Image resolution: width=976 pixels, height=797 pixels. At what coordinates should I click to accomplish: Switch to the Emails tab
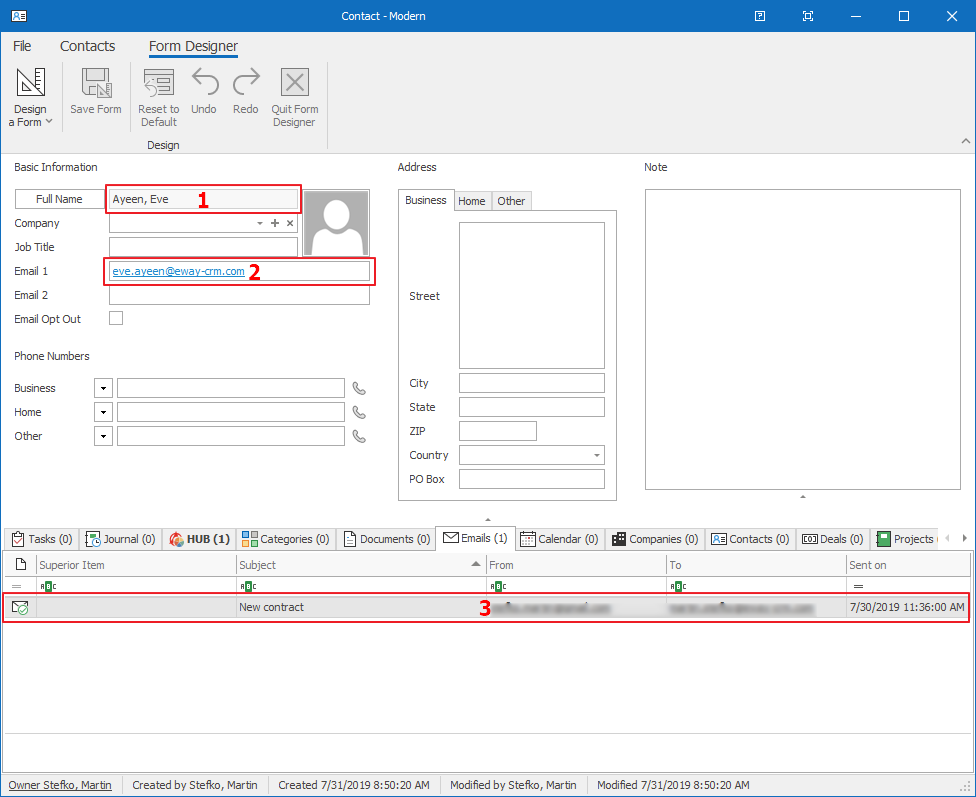[475, 538]
